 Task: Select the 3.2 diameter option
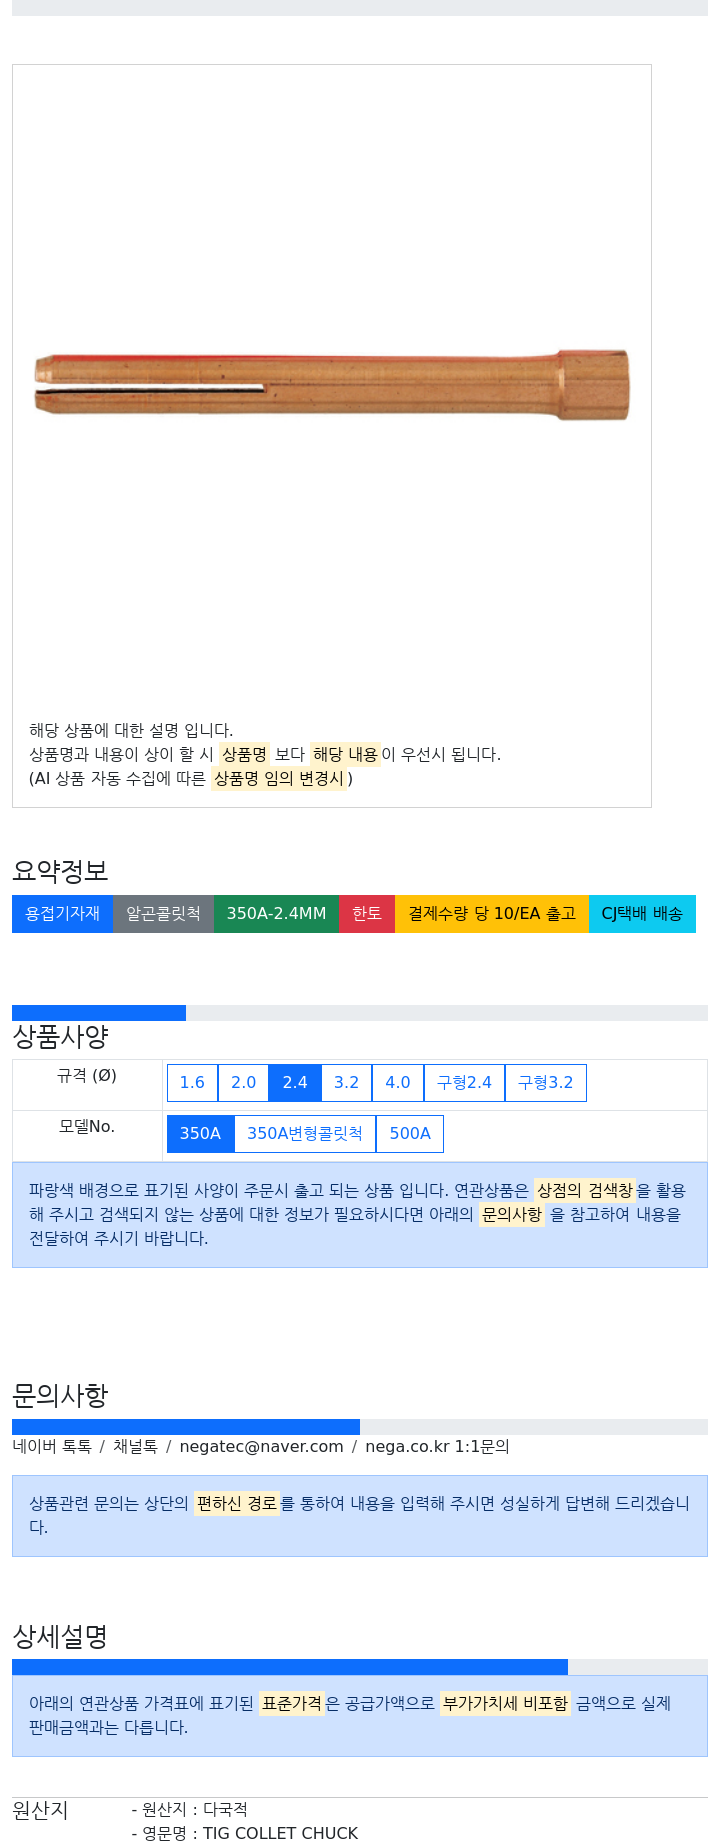(x=346, y=1082)
